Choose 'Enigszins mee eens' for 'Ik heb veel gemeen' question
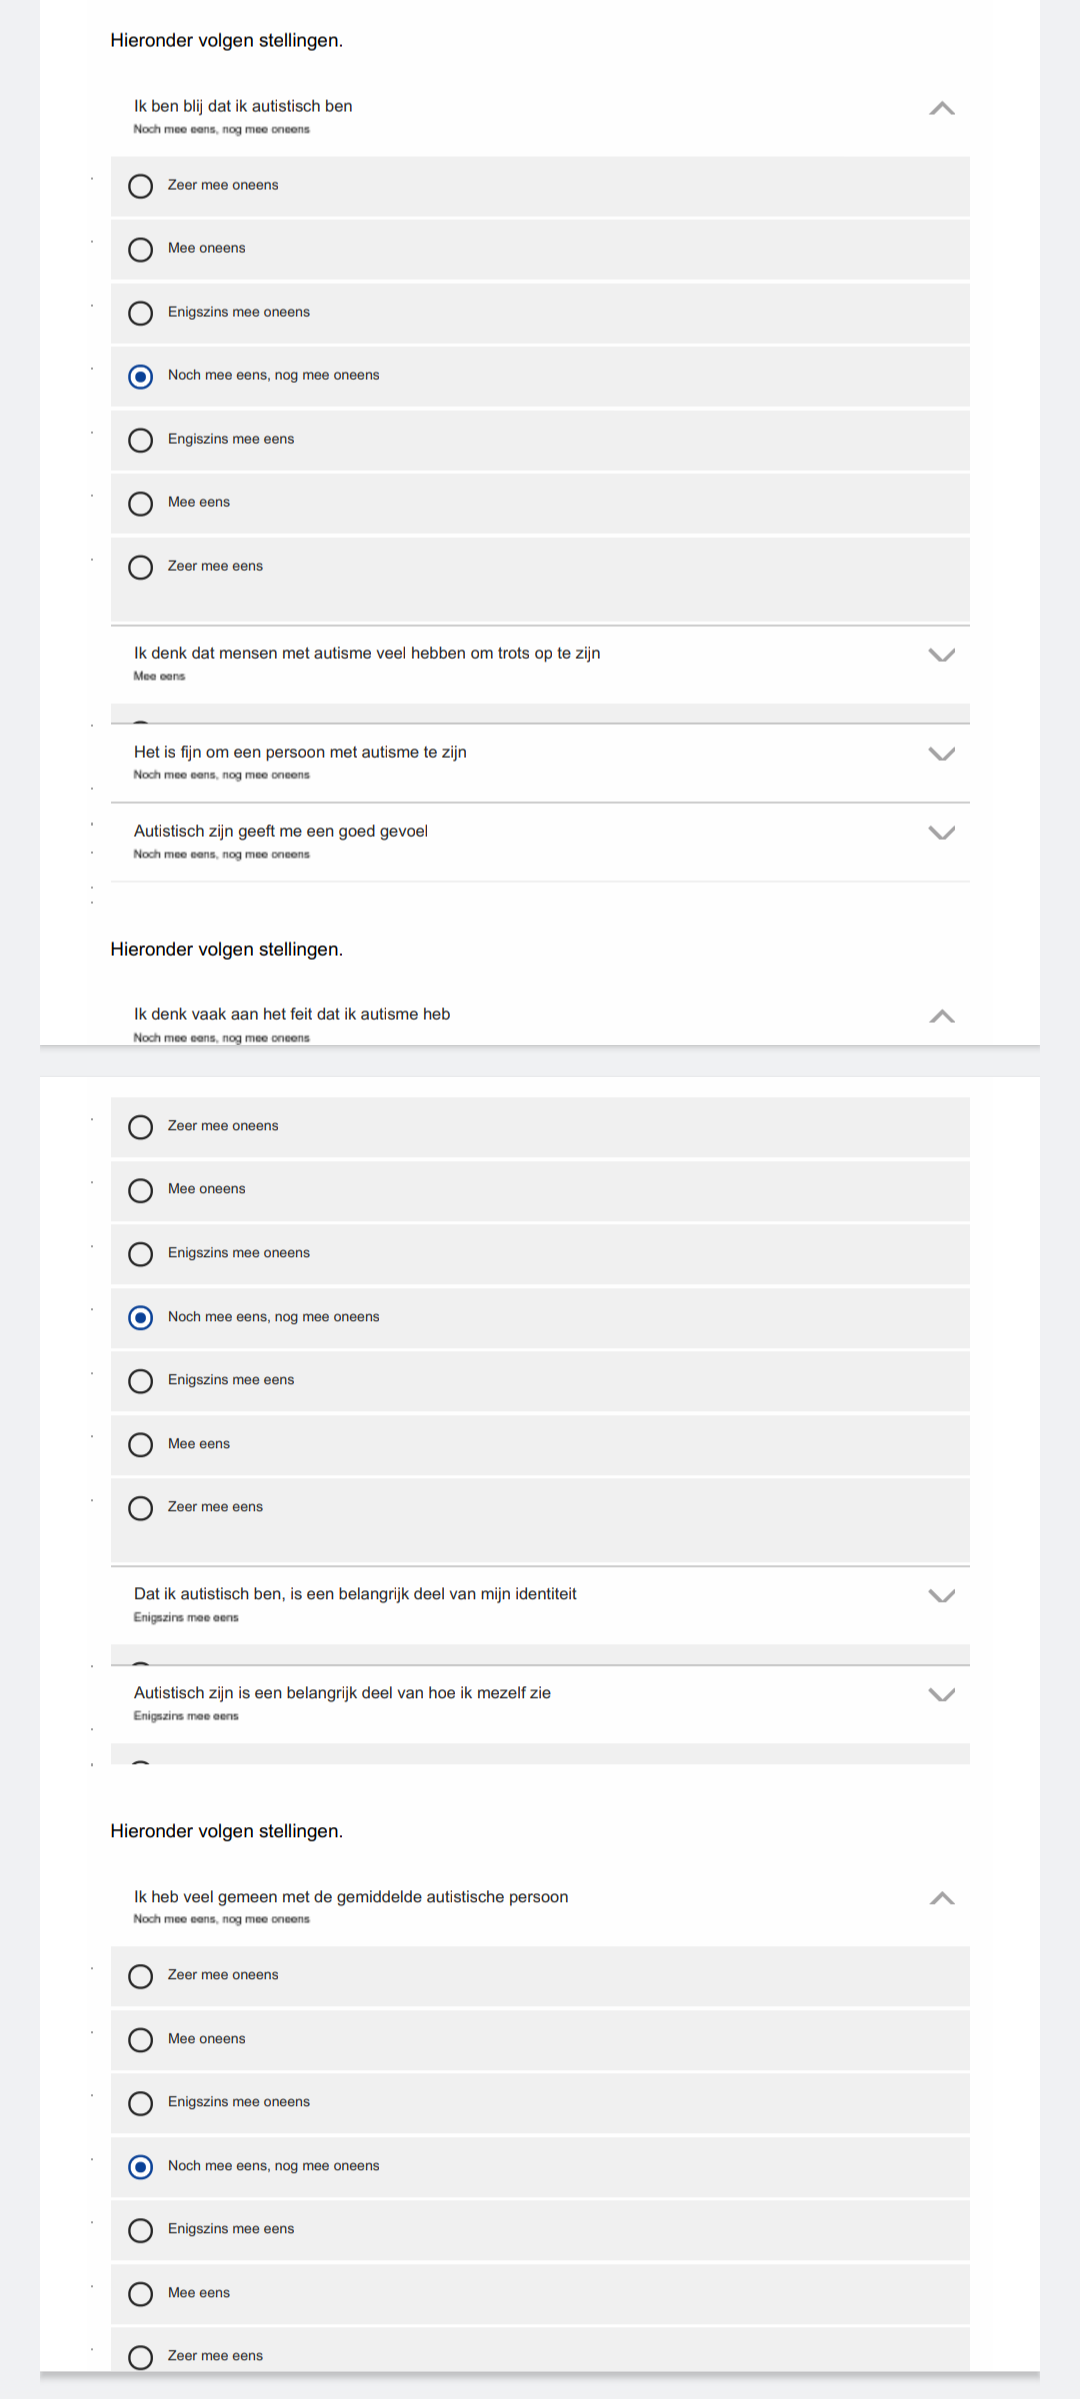The width and height of the screenshot is (1080, 2399). coord(540,2230)
